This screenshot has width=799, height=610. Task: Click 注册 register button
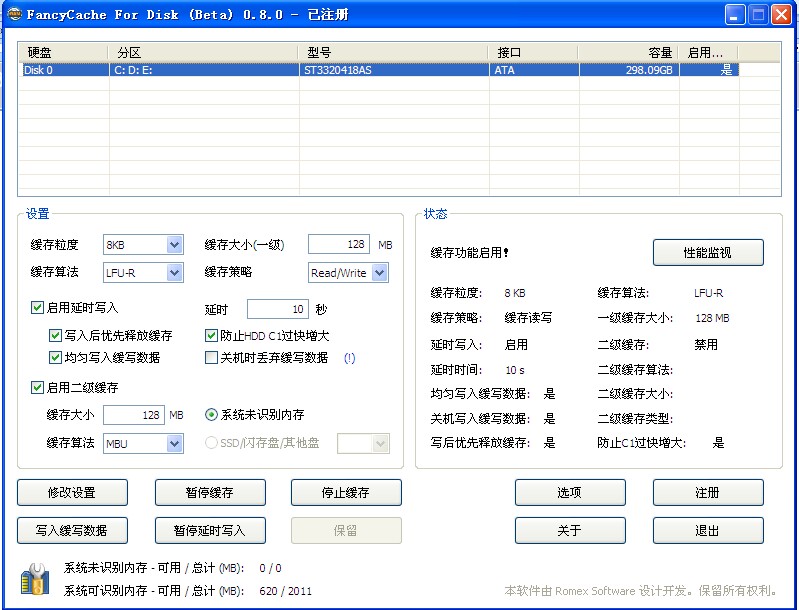(x=708, y=492)
